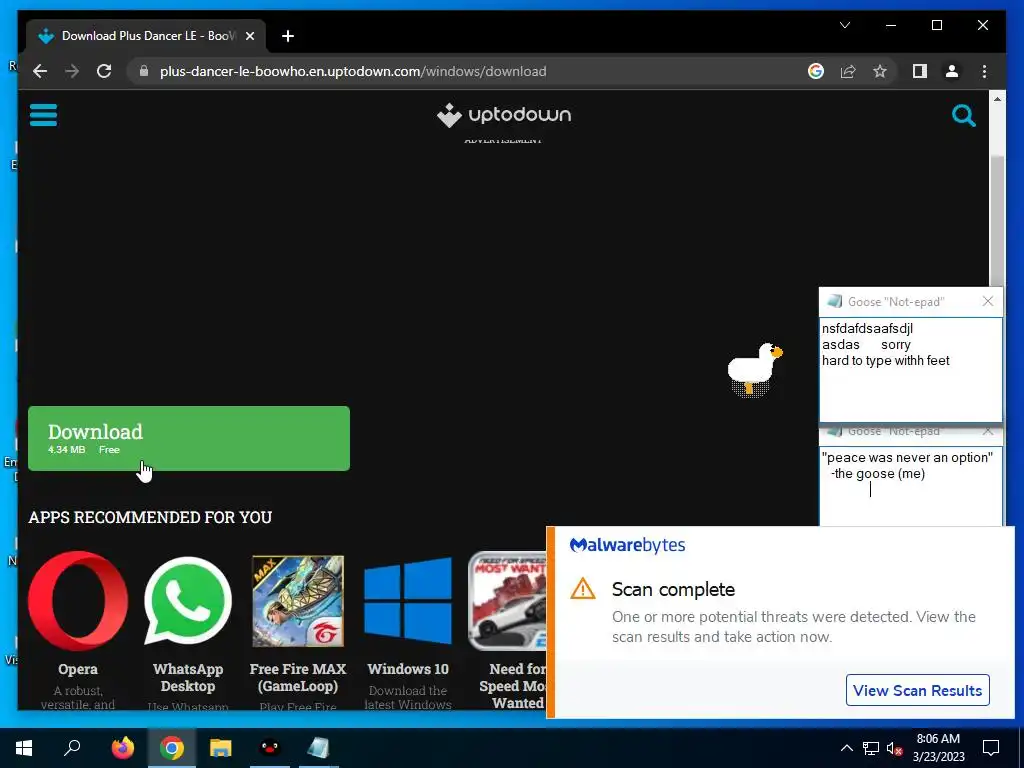The height and width of the screenshot is (768, 1024).
Task: Open the Opera app icon
Action: pyautogui.click(x=78, y=601)
